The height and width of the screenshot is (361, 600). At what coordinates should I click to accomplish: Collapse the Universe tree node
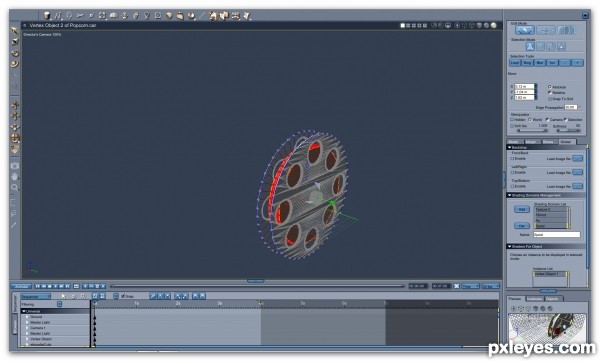pyautogui.click(x=24, y=311)
